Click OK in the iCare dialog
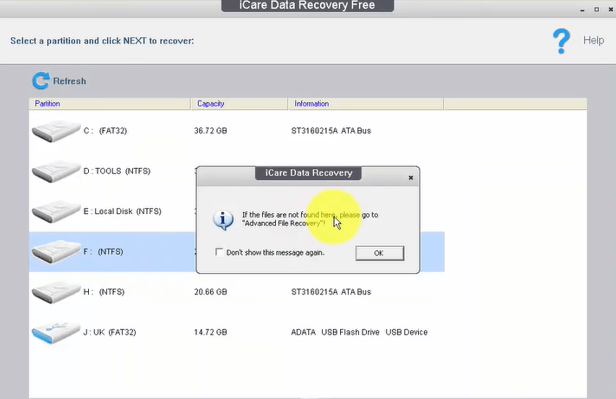This screenshot has height=399, width=616. 380,253
